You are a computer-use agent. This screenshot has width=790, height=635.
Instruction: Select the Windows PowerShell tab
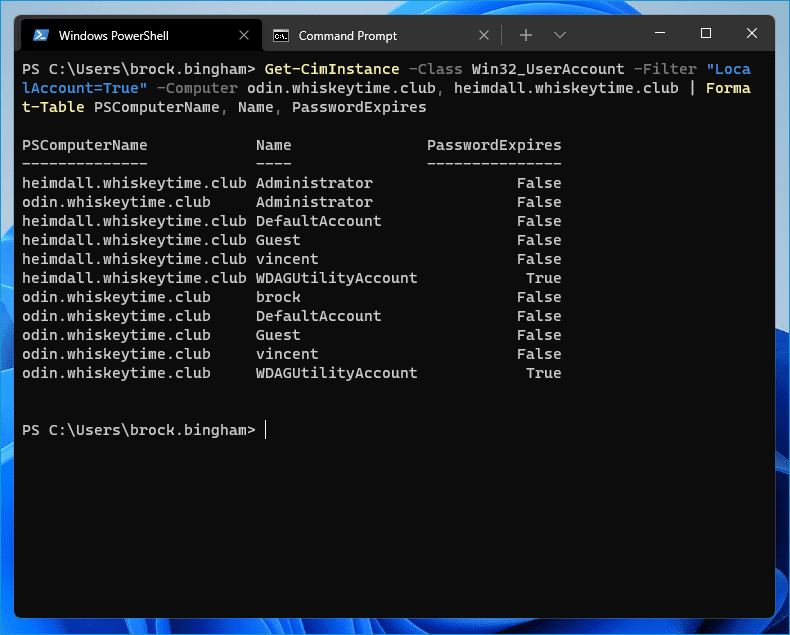coord(141,35)
